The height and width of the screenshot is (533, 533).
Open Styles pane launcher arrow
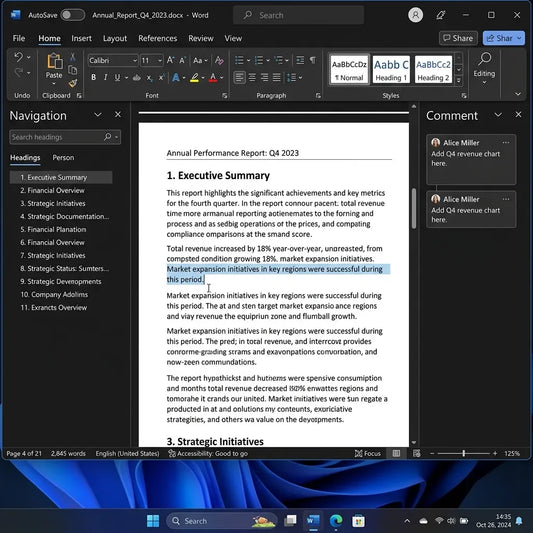[x=464, y=96]
